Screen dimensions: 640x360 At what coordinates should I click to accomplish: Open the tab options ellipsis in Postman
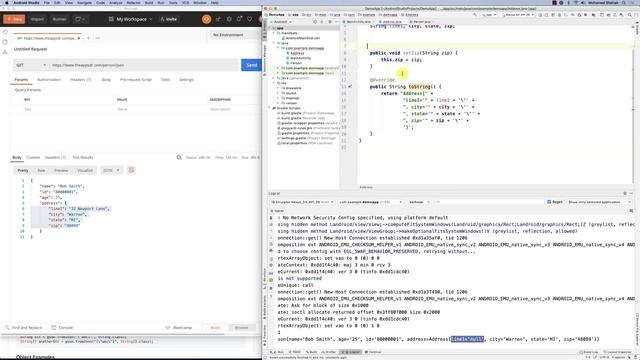98,38
